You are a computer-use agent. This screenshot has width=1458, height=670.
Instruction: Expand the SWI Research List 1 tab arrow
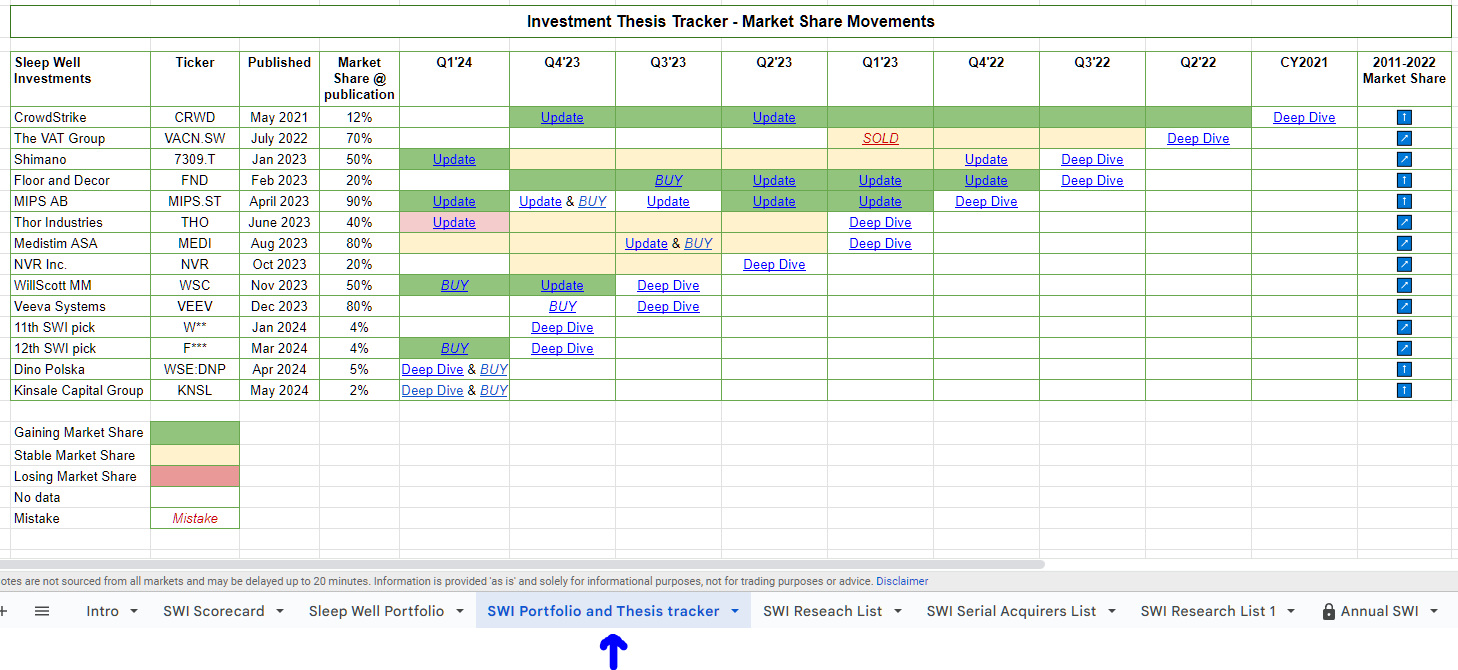1291,611
